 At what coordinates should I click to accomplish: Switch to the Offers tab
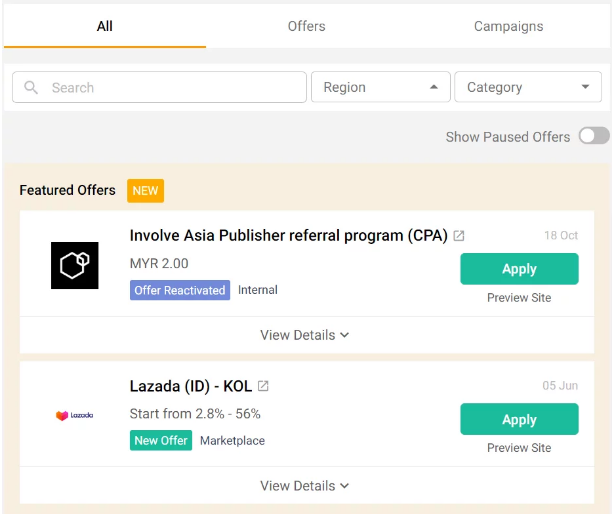coord(306,26)
